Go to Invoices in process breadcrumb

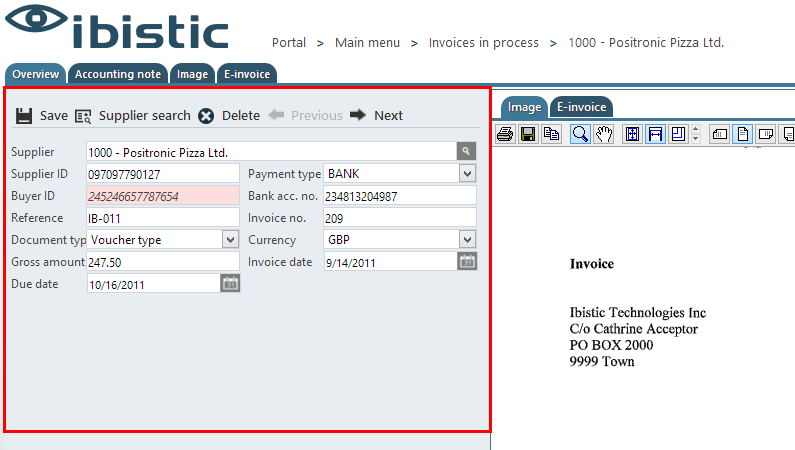click(484, 43)
